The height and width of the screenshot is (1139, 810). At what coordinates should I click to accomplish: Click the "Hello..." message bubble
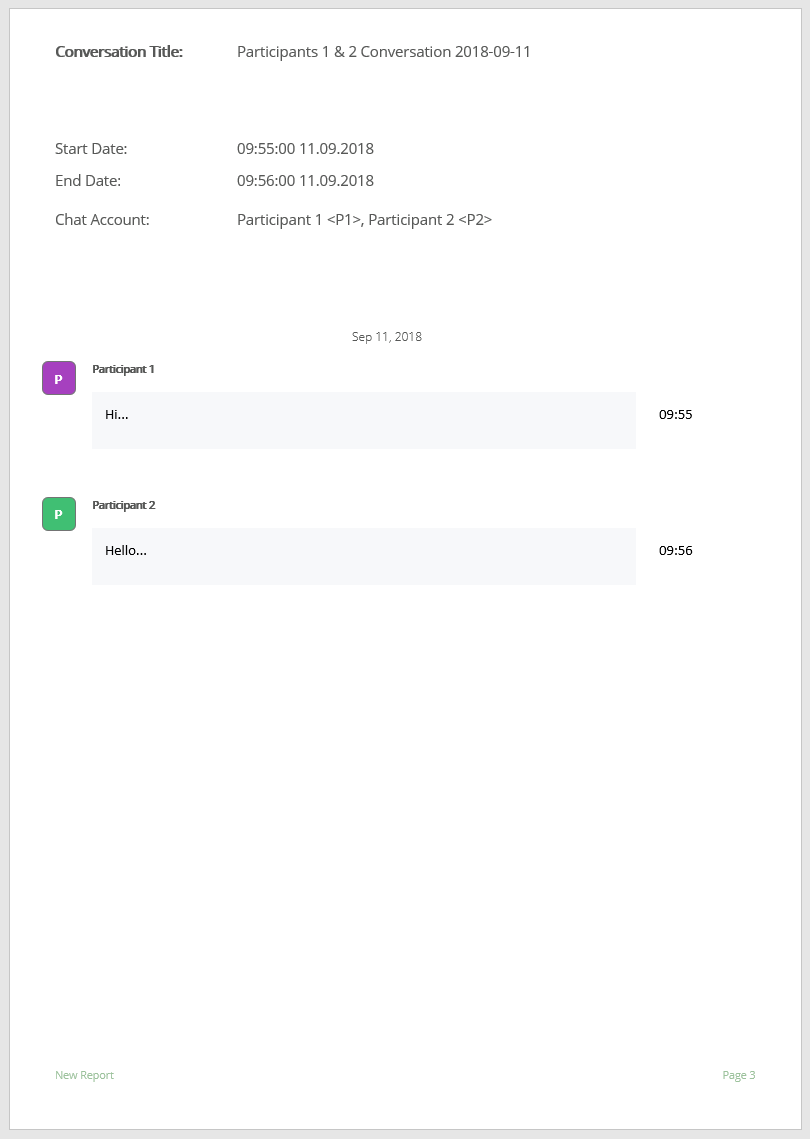(363, 556)
